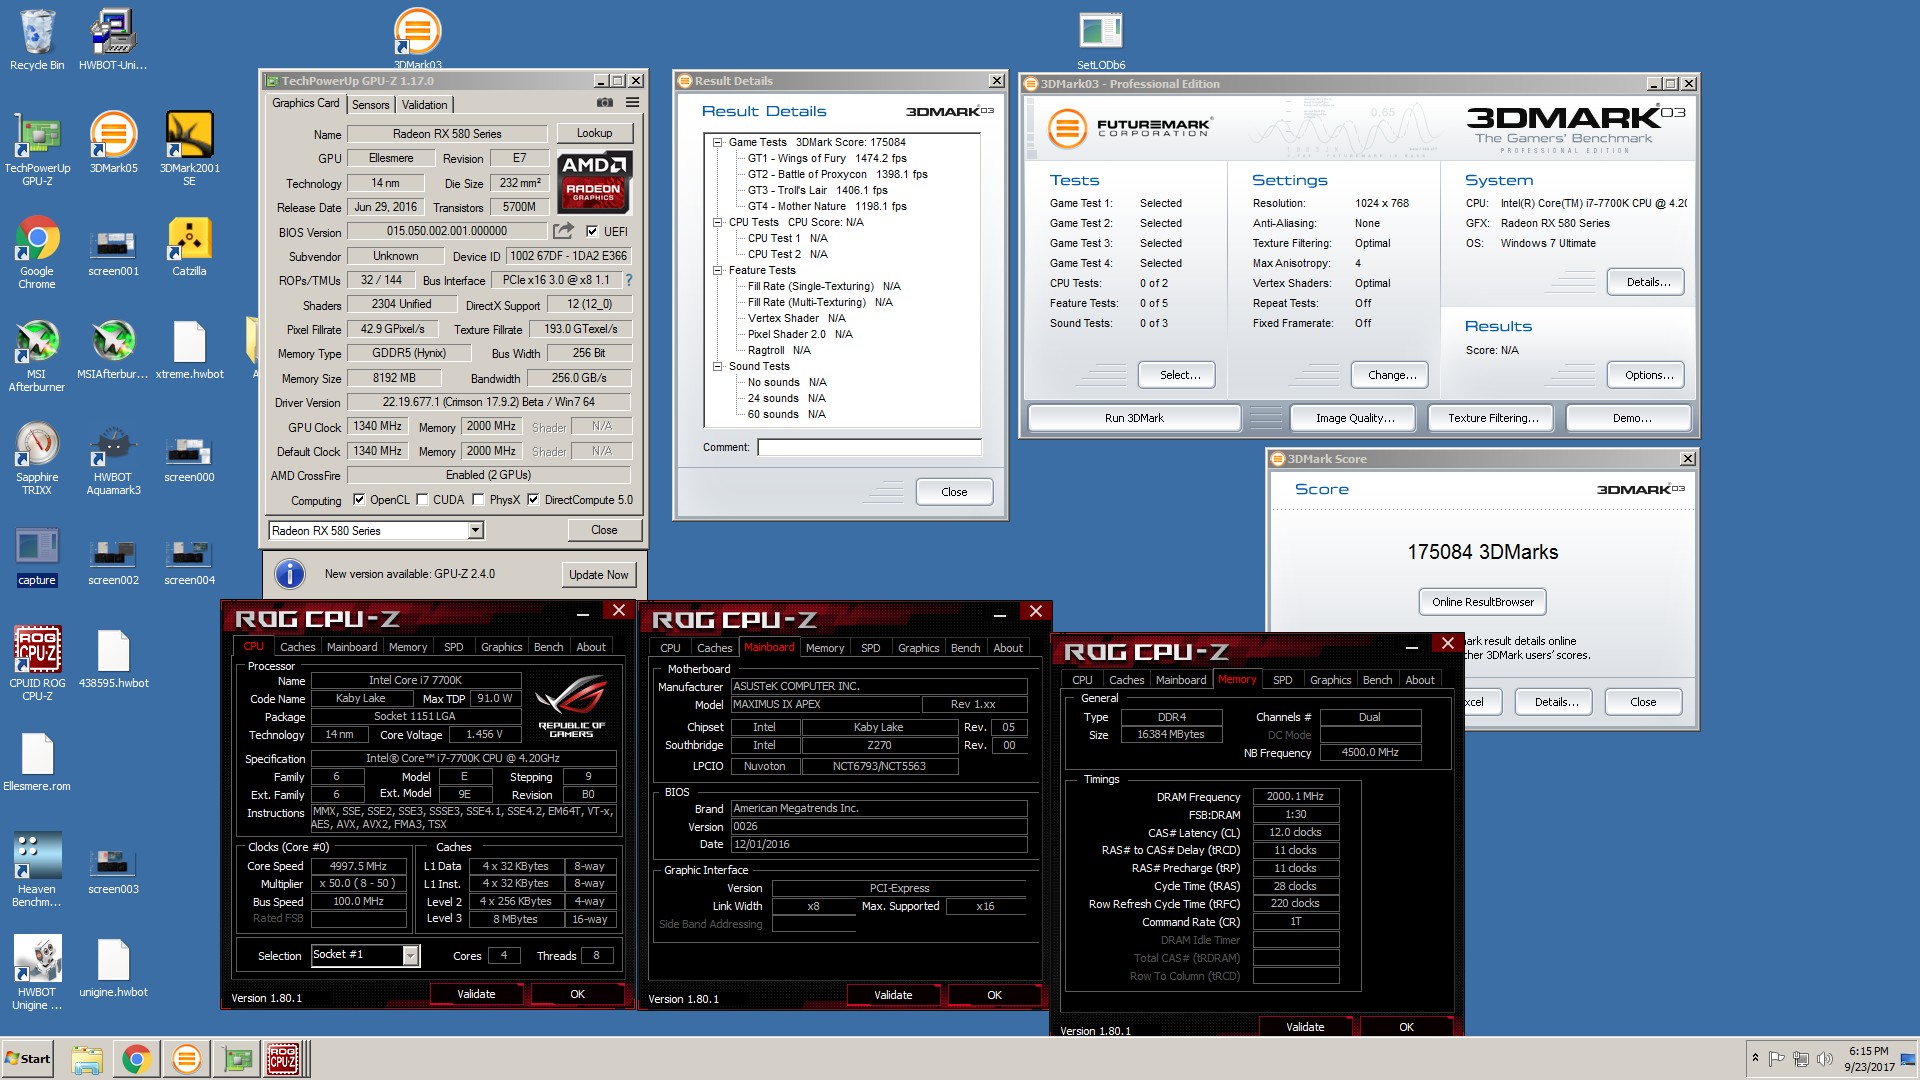Select GT1 - Wings of Fury row
1920x1080 pixels.
click(x=827, y=159)
